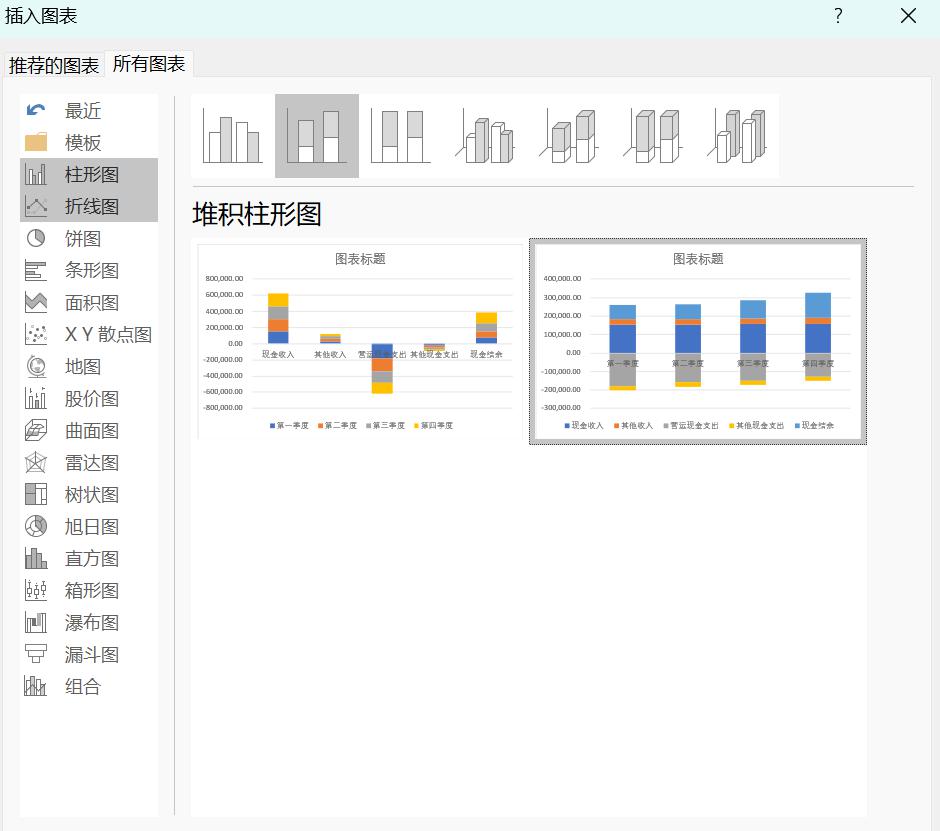Select the 树状图 treemap category
Viewport: 940px width, 831px height.
click(89, 495)
